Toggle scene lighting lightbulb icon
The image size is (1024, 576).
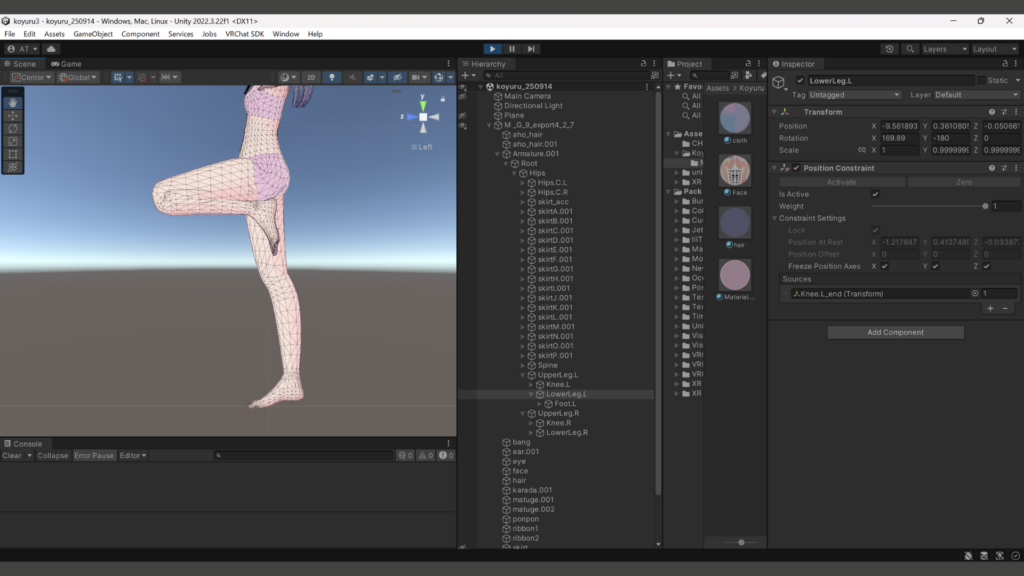pos(332,77)
